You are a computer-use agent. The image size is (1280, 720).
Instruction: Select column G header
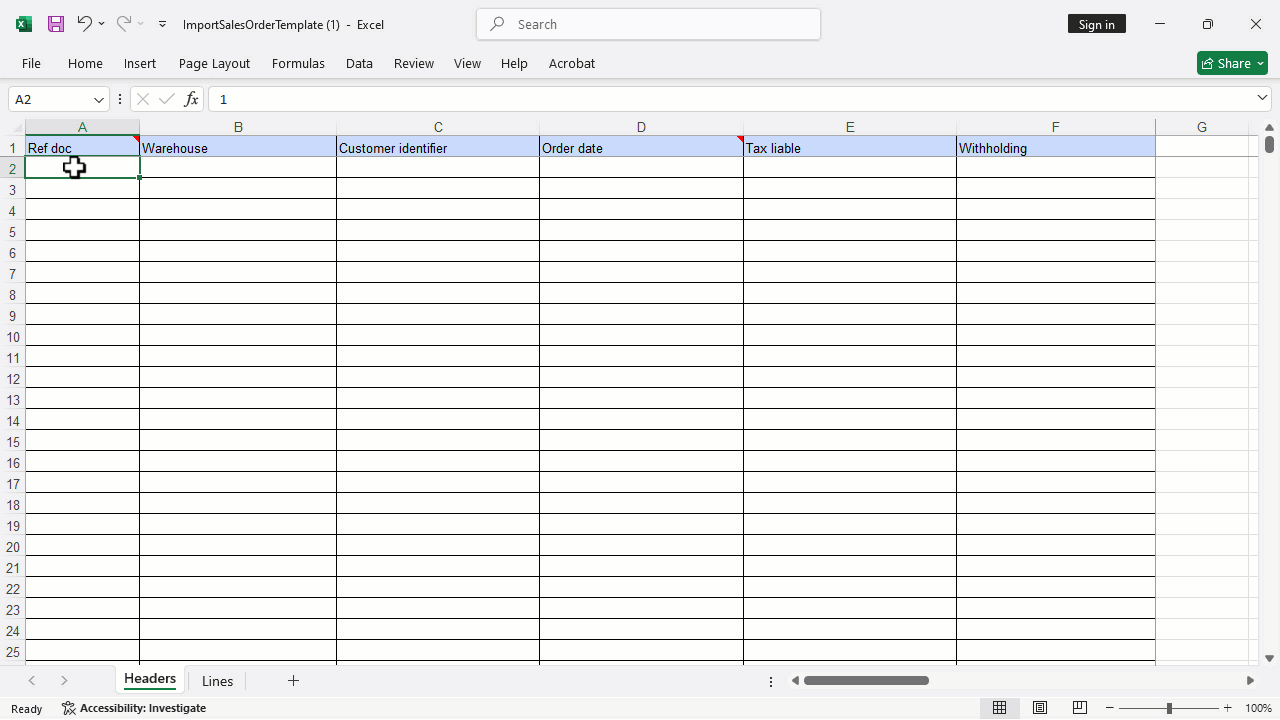pyautogui.click(x=1202, y=127)
